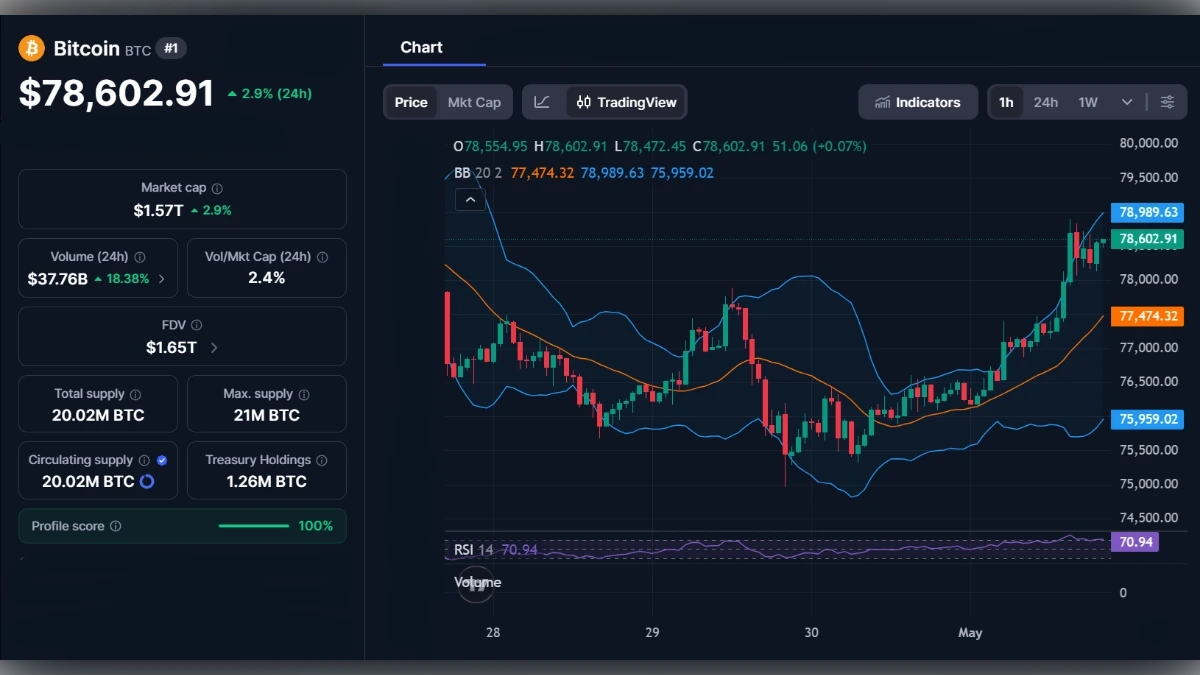Click the Profile score info icon
Viewport: 1200px width, 675px height.
coord(116,526)
